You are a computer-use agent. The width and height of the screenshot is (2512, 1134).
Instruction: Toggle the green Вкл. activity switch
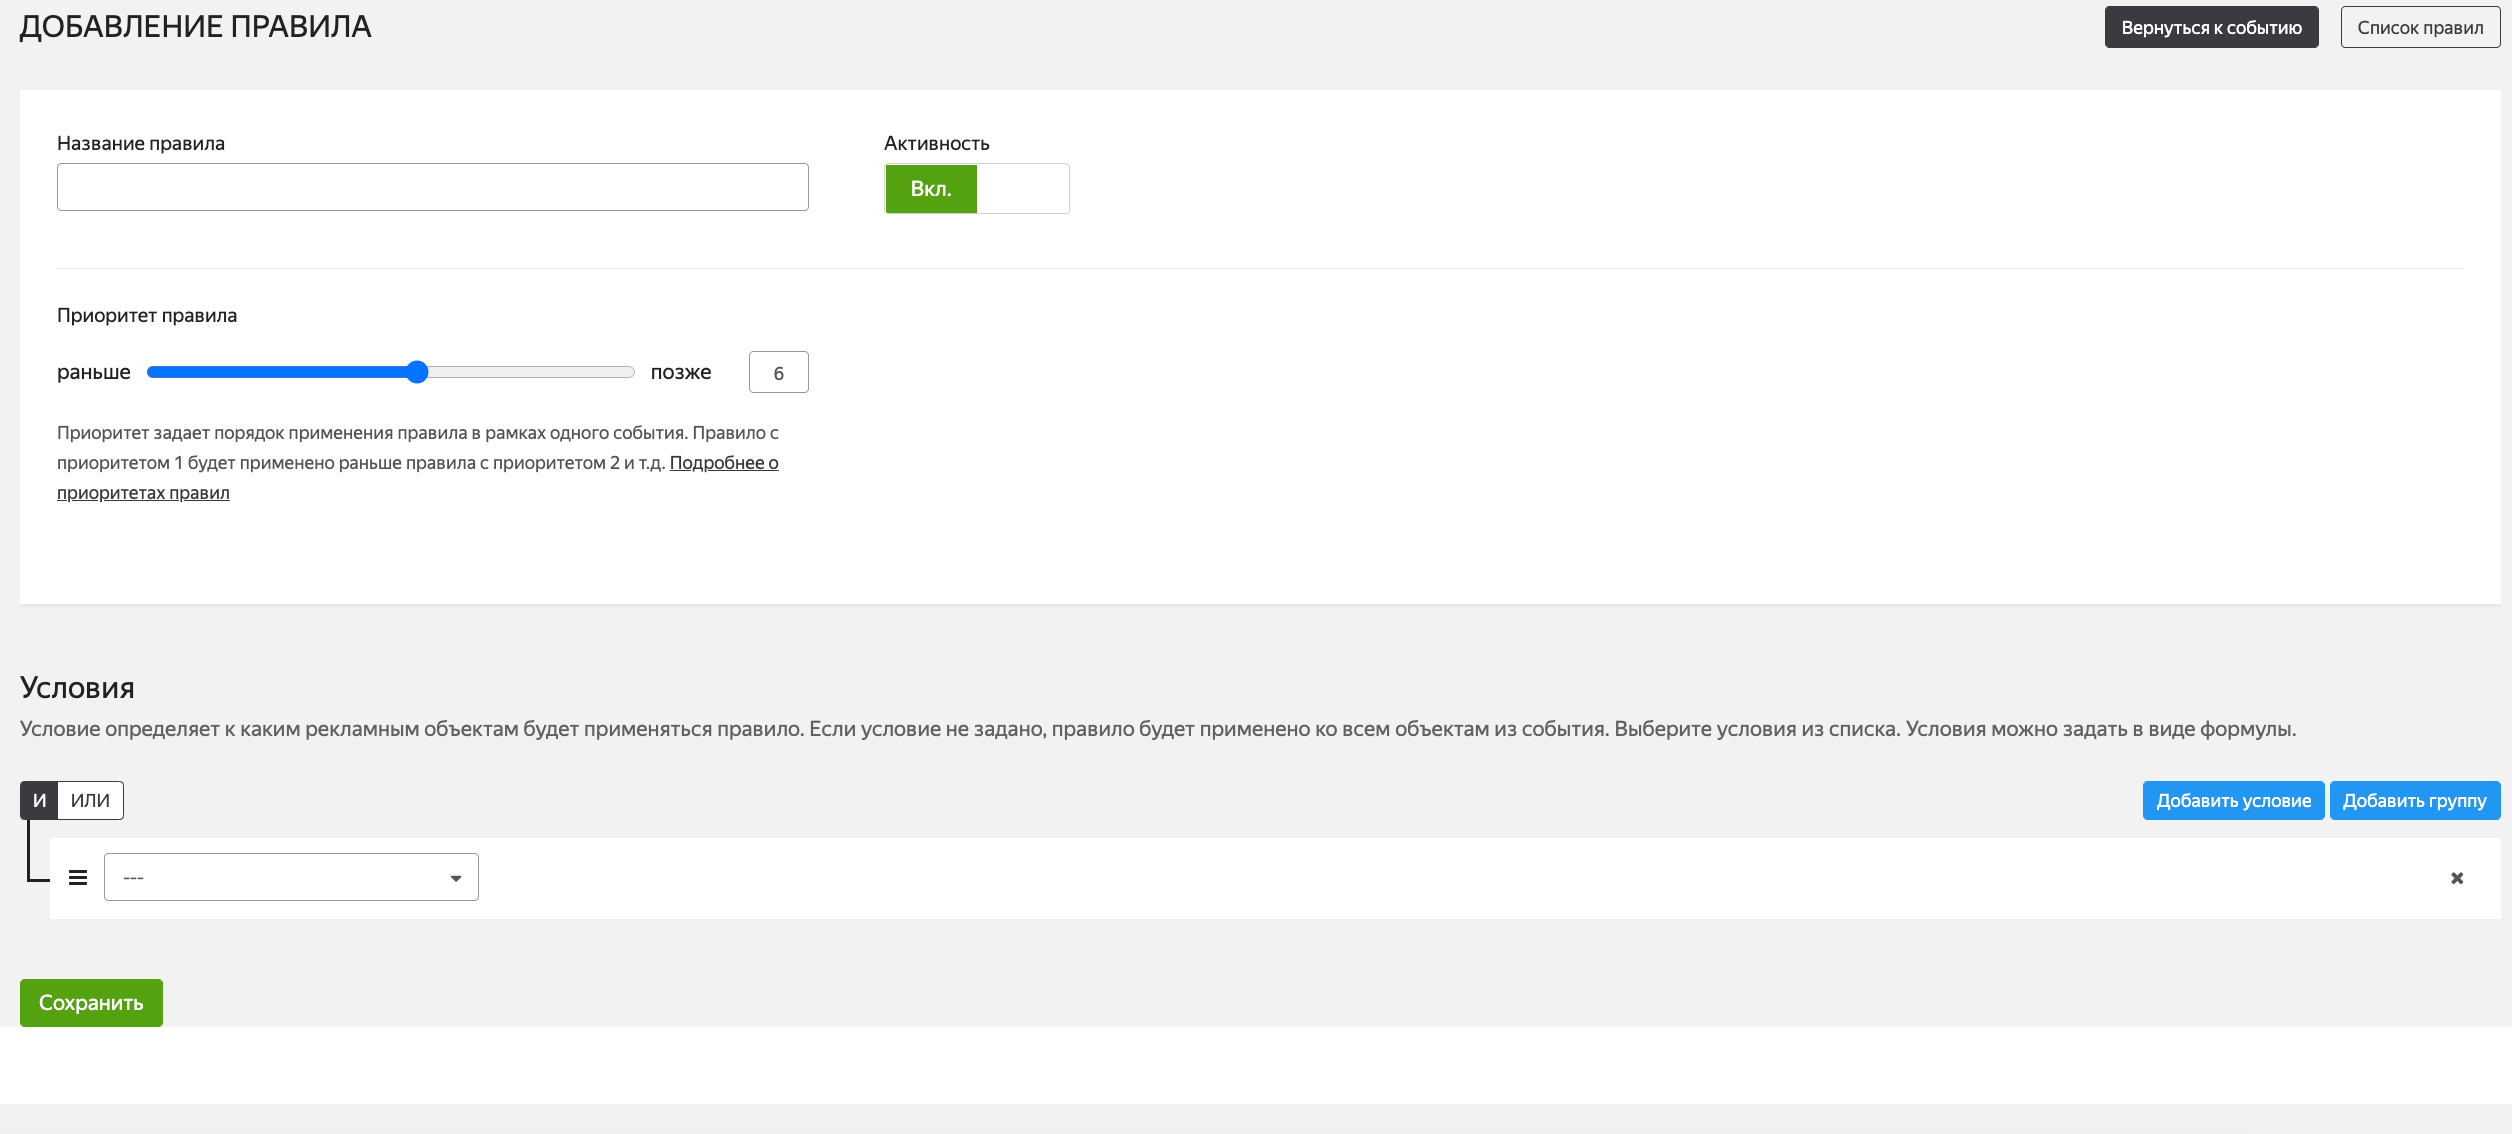930,189
